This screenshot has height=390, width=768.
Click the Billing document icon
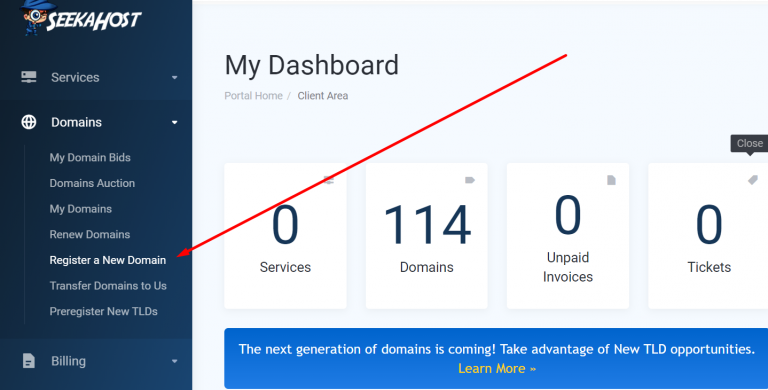coord(29,361)
